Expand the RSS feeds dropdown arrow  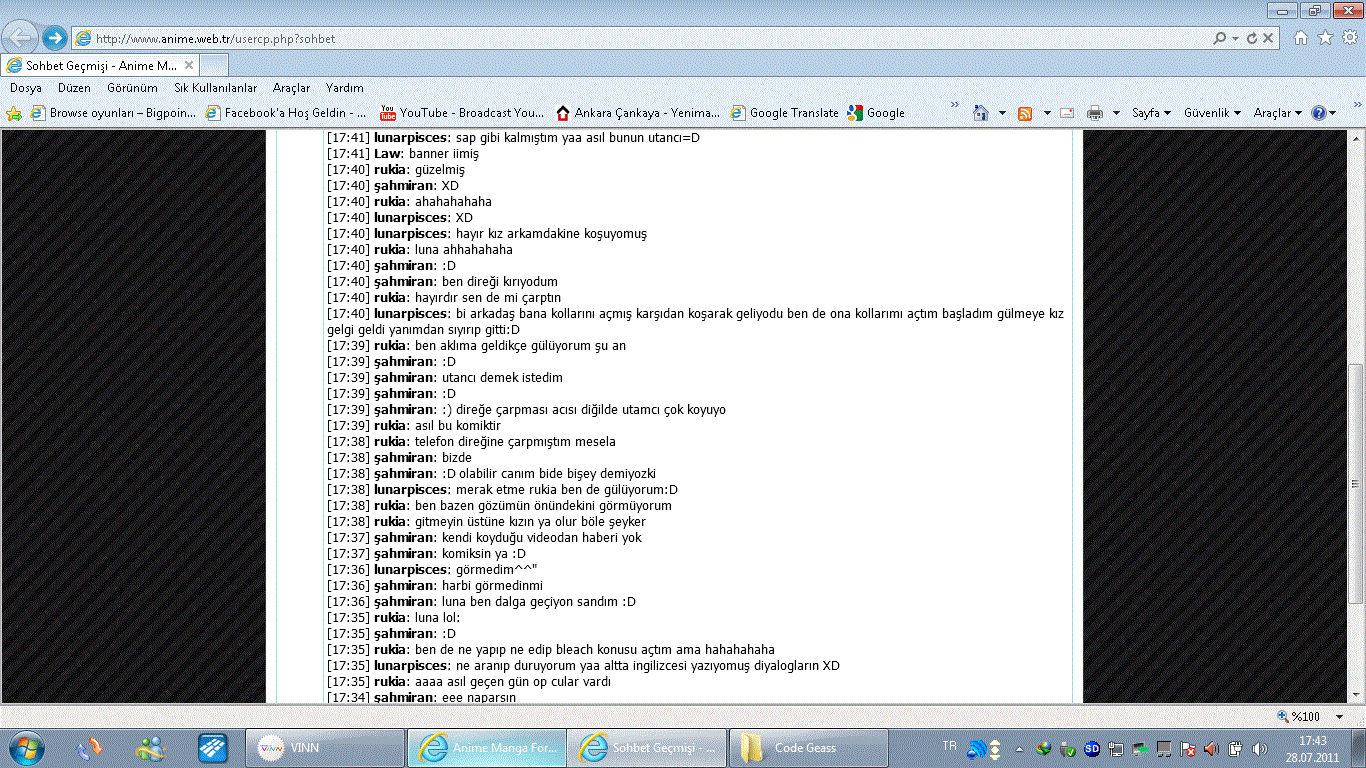pyautogui.click(x=1047, y=113)
